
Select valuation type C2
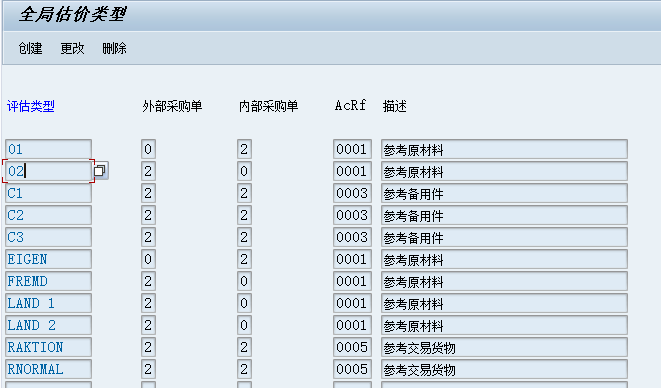coord(48,215)
